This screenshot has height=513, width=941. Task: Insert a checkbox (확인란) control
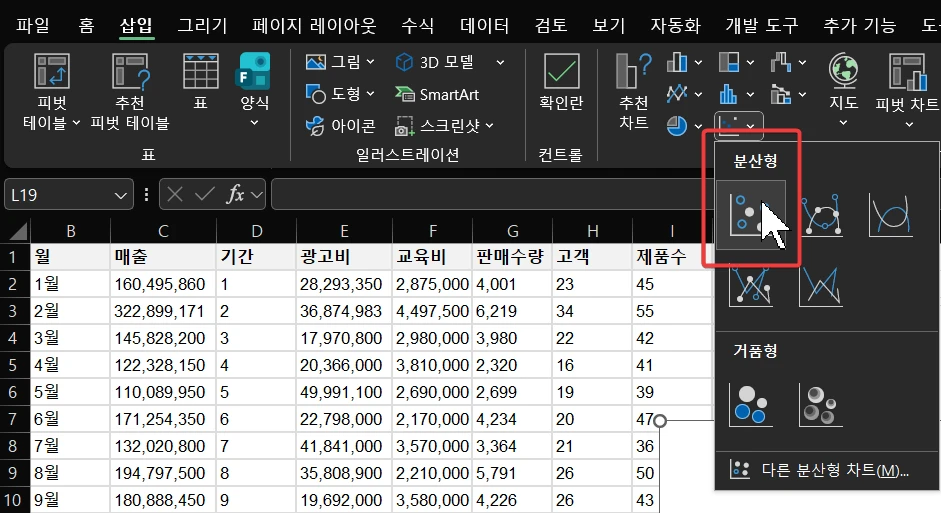tap(561, 82)
